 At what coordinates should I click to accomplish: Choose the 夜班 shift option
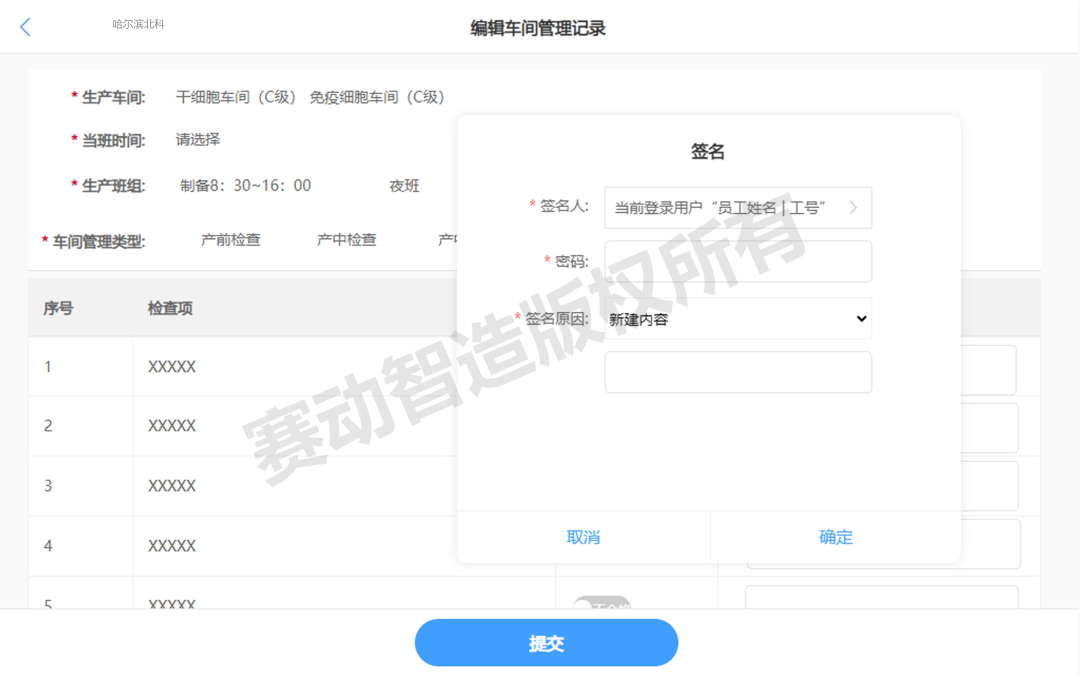pyautogui.click(x=404, y=185)
